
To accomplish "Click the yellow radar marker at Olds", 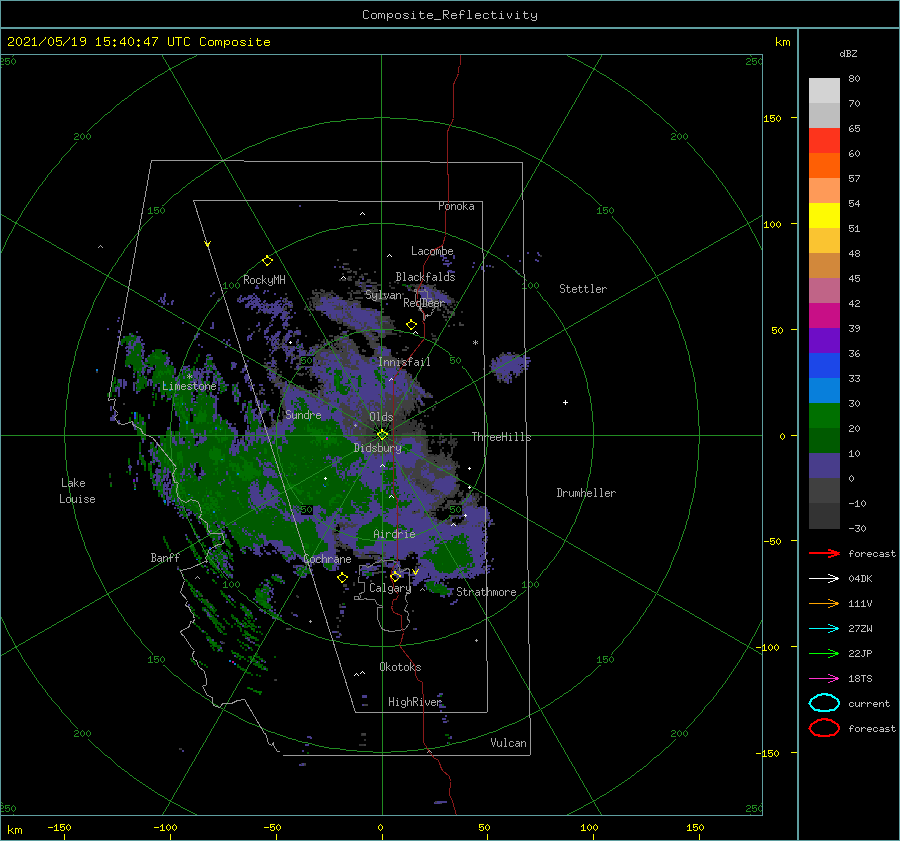I will [382, 435].
